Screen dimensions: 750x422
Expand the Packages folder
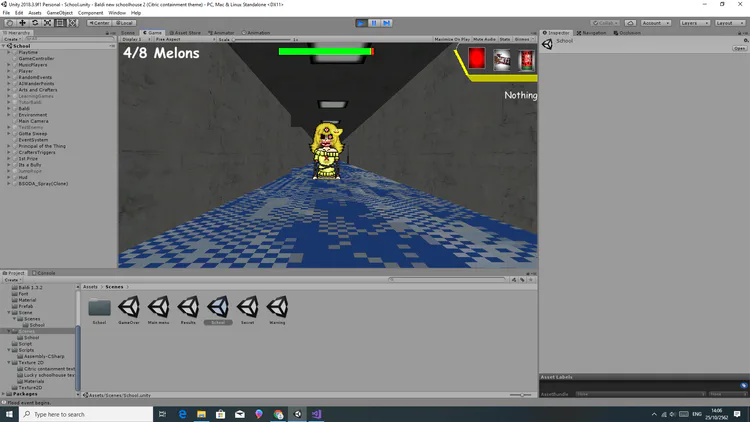[4, 394]
